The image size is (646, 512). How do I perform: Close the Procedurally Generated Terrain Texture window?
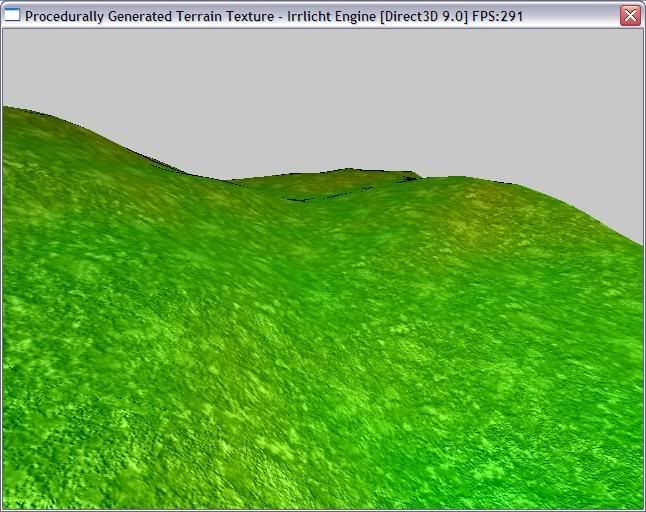click(629, 15)
